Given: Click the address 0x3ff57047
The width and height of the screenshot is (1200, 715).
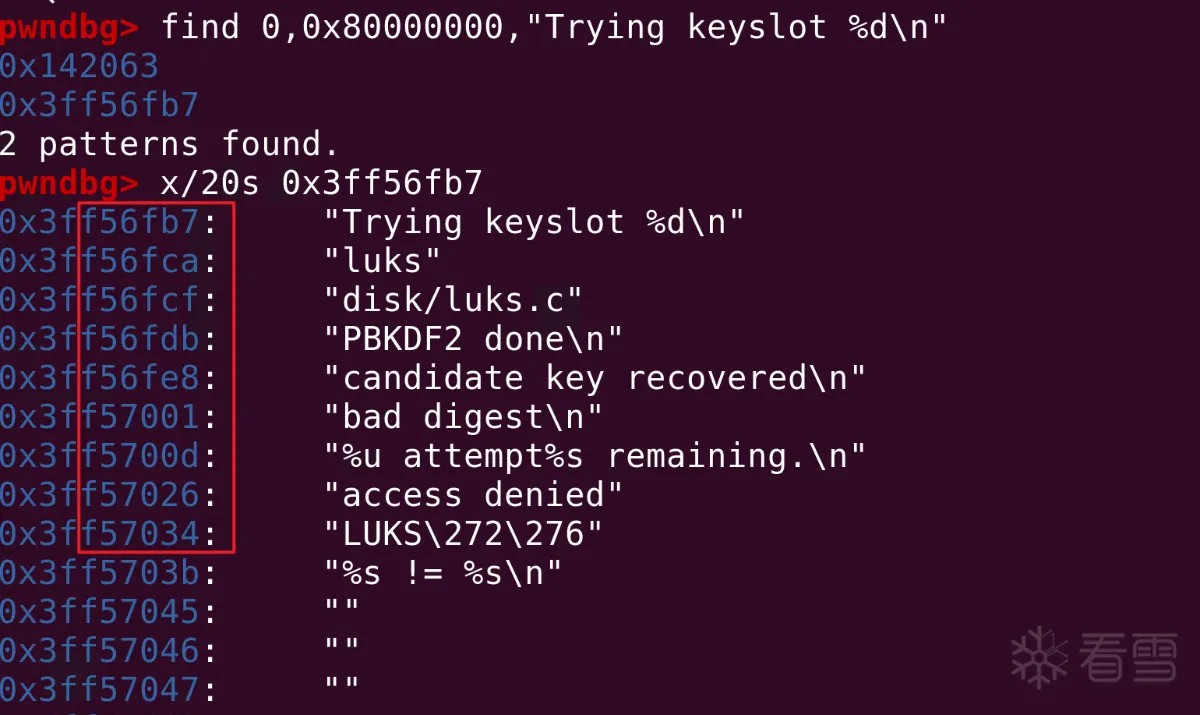Looking at the screenshot, I should (100, 690).
